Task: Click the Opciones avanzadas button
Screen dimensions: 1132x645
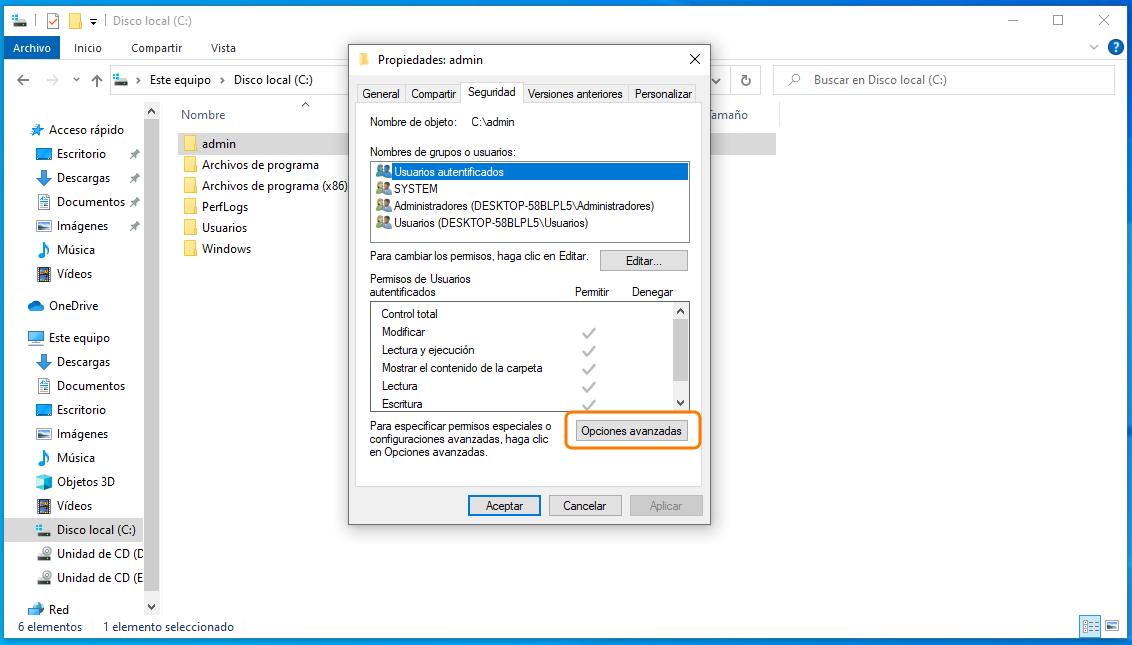Action: [x=632, y=431]
